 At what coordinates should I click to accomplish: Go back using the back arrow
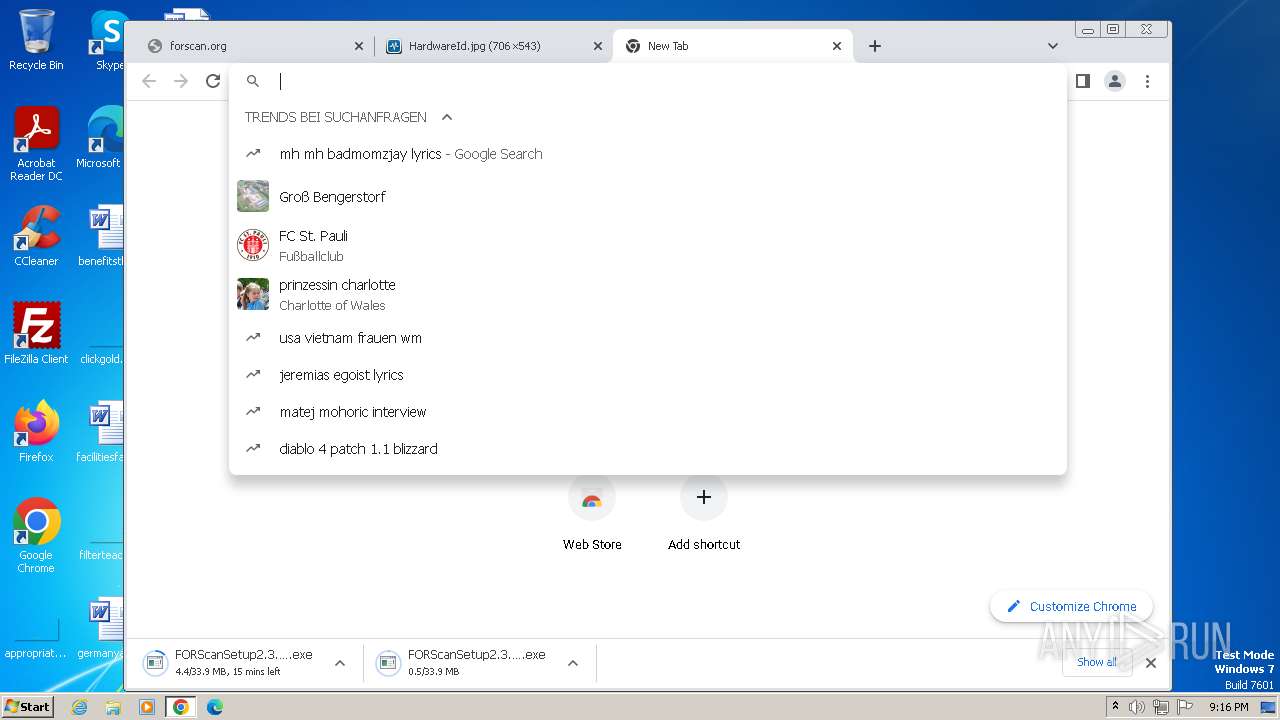[x=149, y=81]
